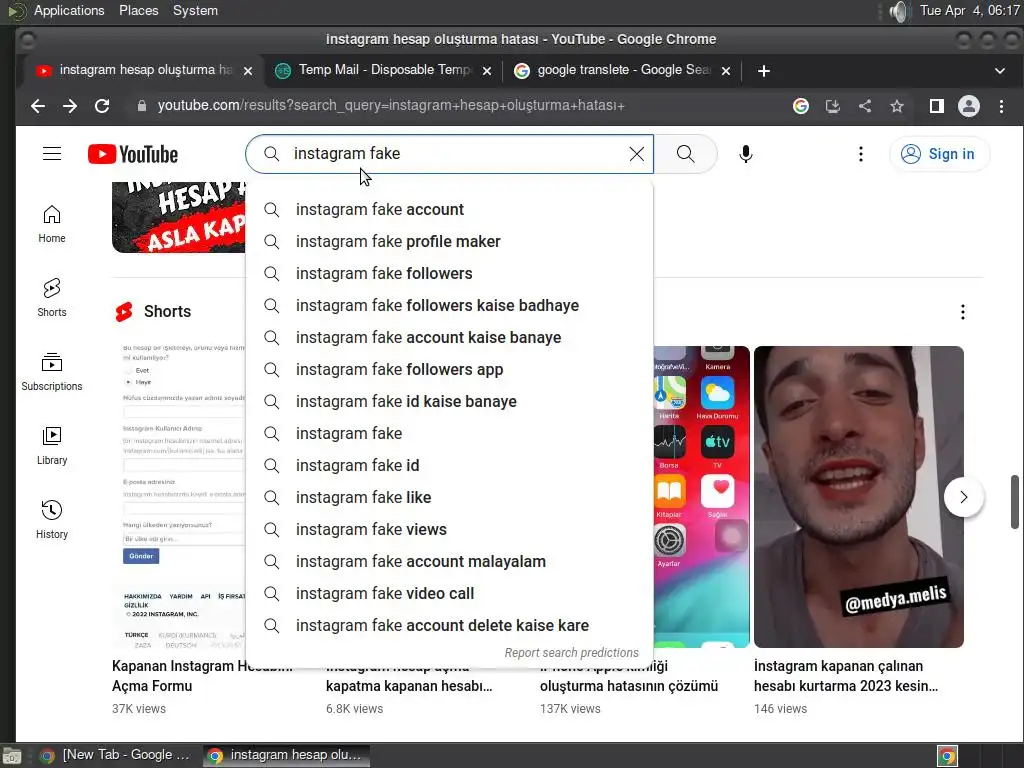
Task: Open the Applications menu in top panel
Action: (69, 10)
